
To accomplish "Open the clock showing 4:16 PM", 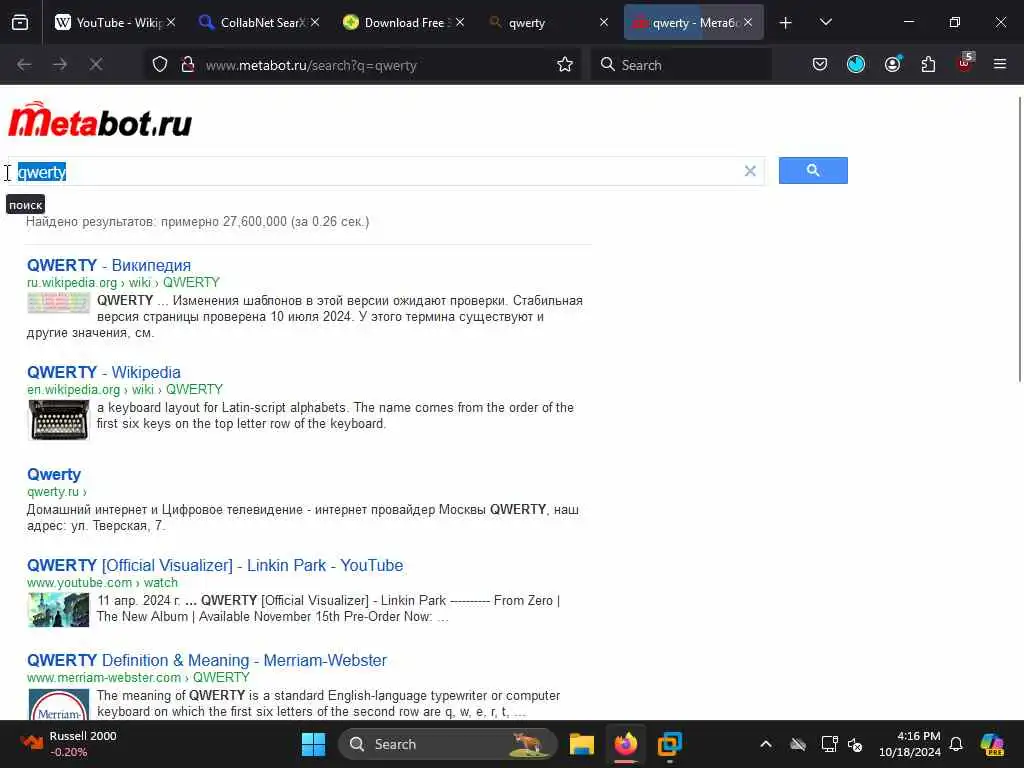I will [909, 744].
